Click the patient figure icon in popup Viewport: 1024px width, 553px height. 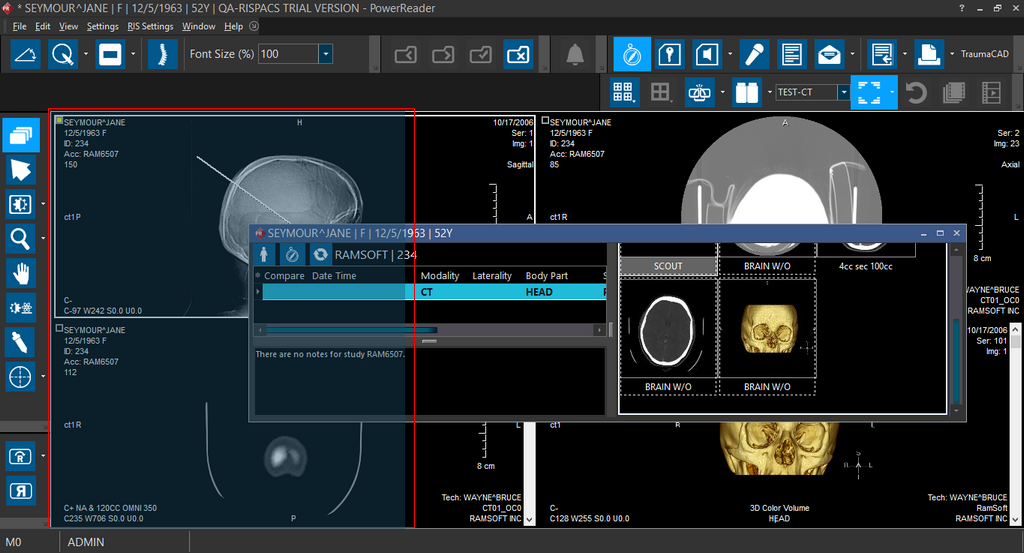(x=264, y=255)
